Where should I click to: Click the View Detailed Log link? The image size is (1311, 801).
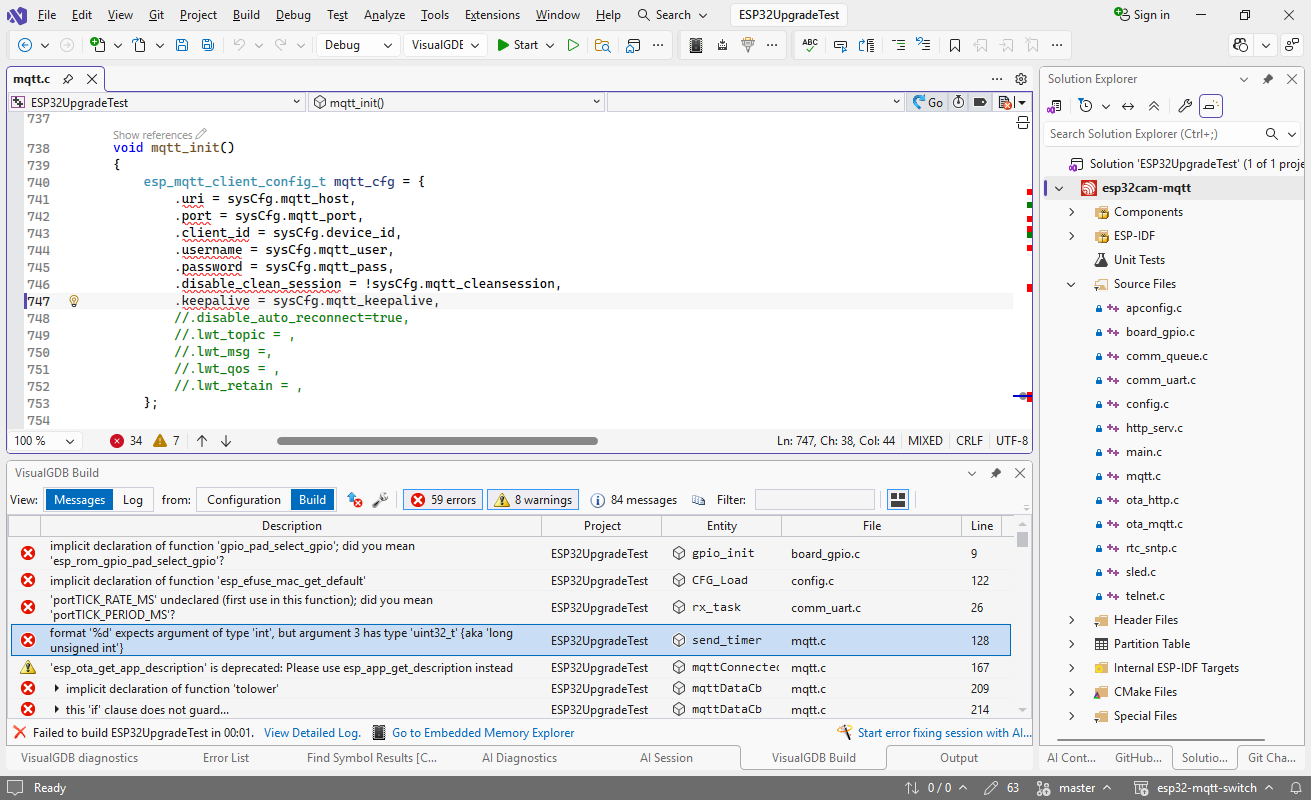pos(312,733)
